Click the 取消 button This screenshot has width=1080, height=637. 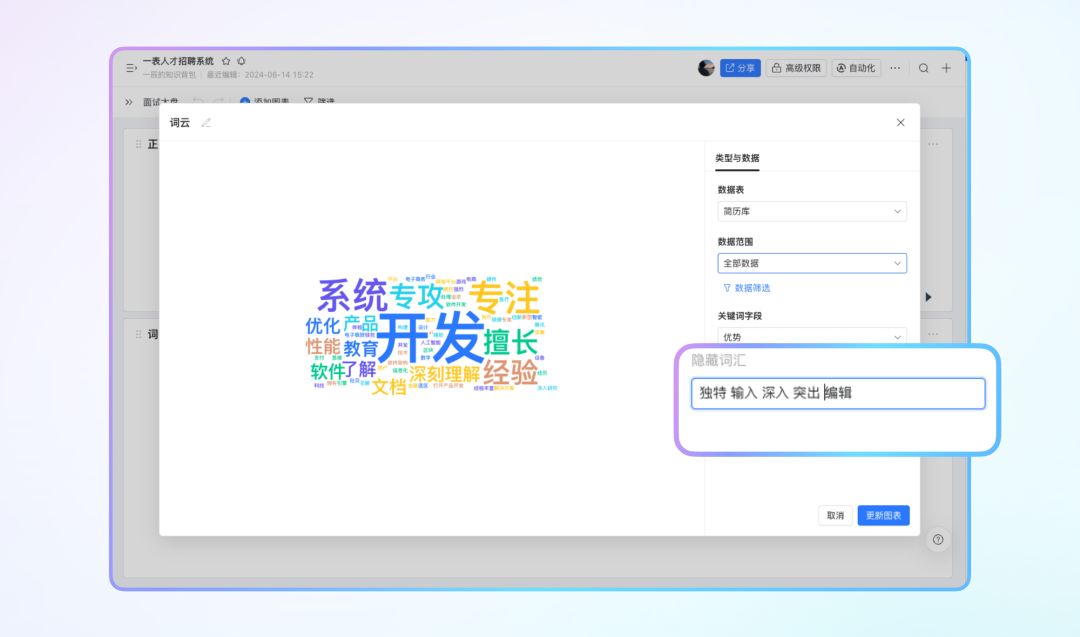pyautogui.click(x=835, y=516)
